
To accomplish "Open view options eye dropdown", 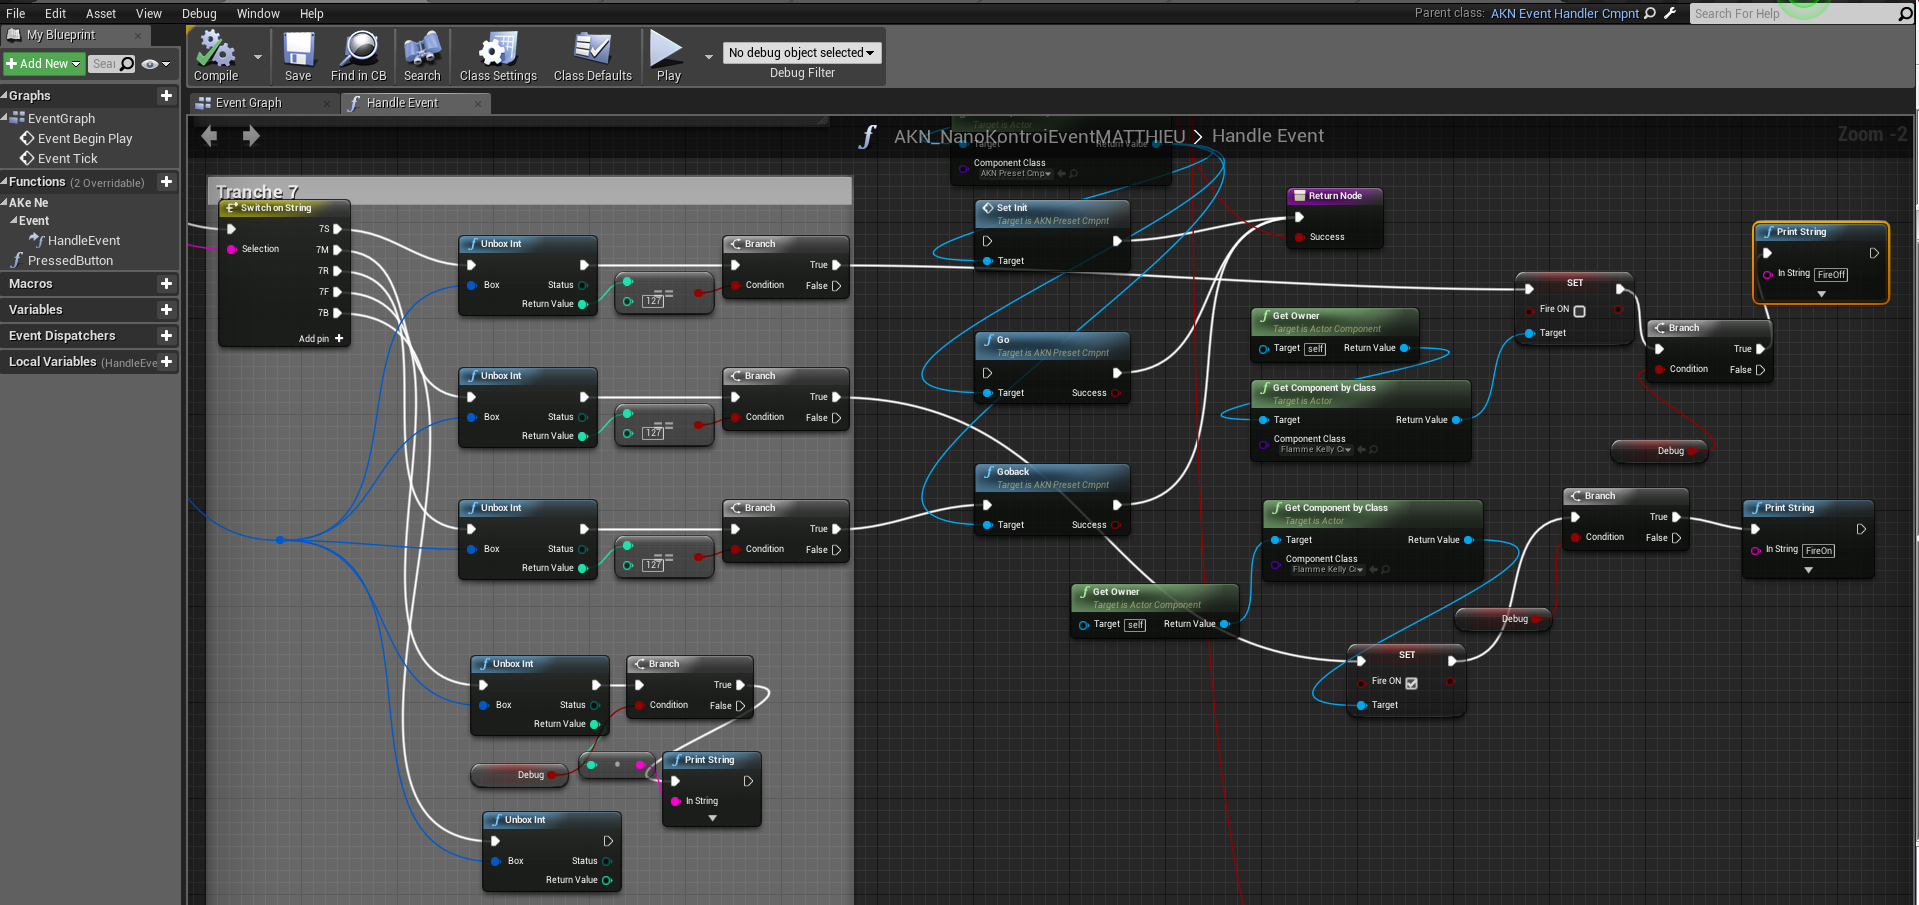I will pos(155,64).
